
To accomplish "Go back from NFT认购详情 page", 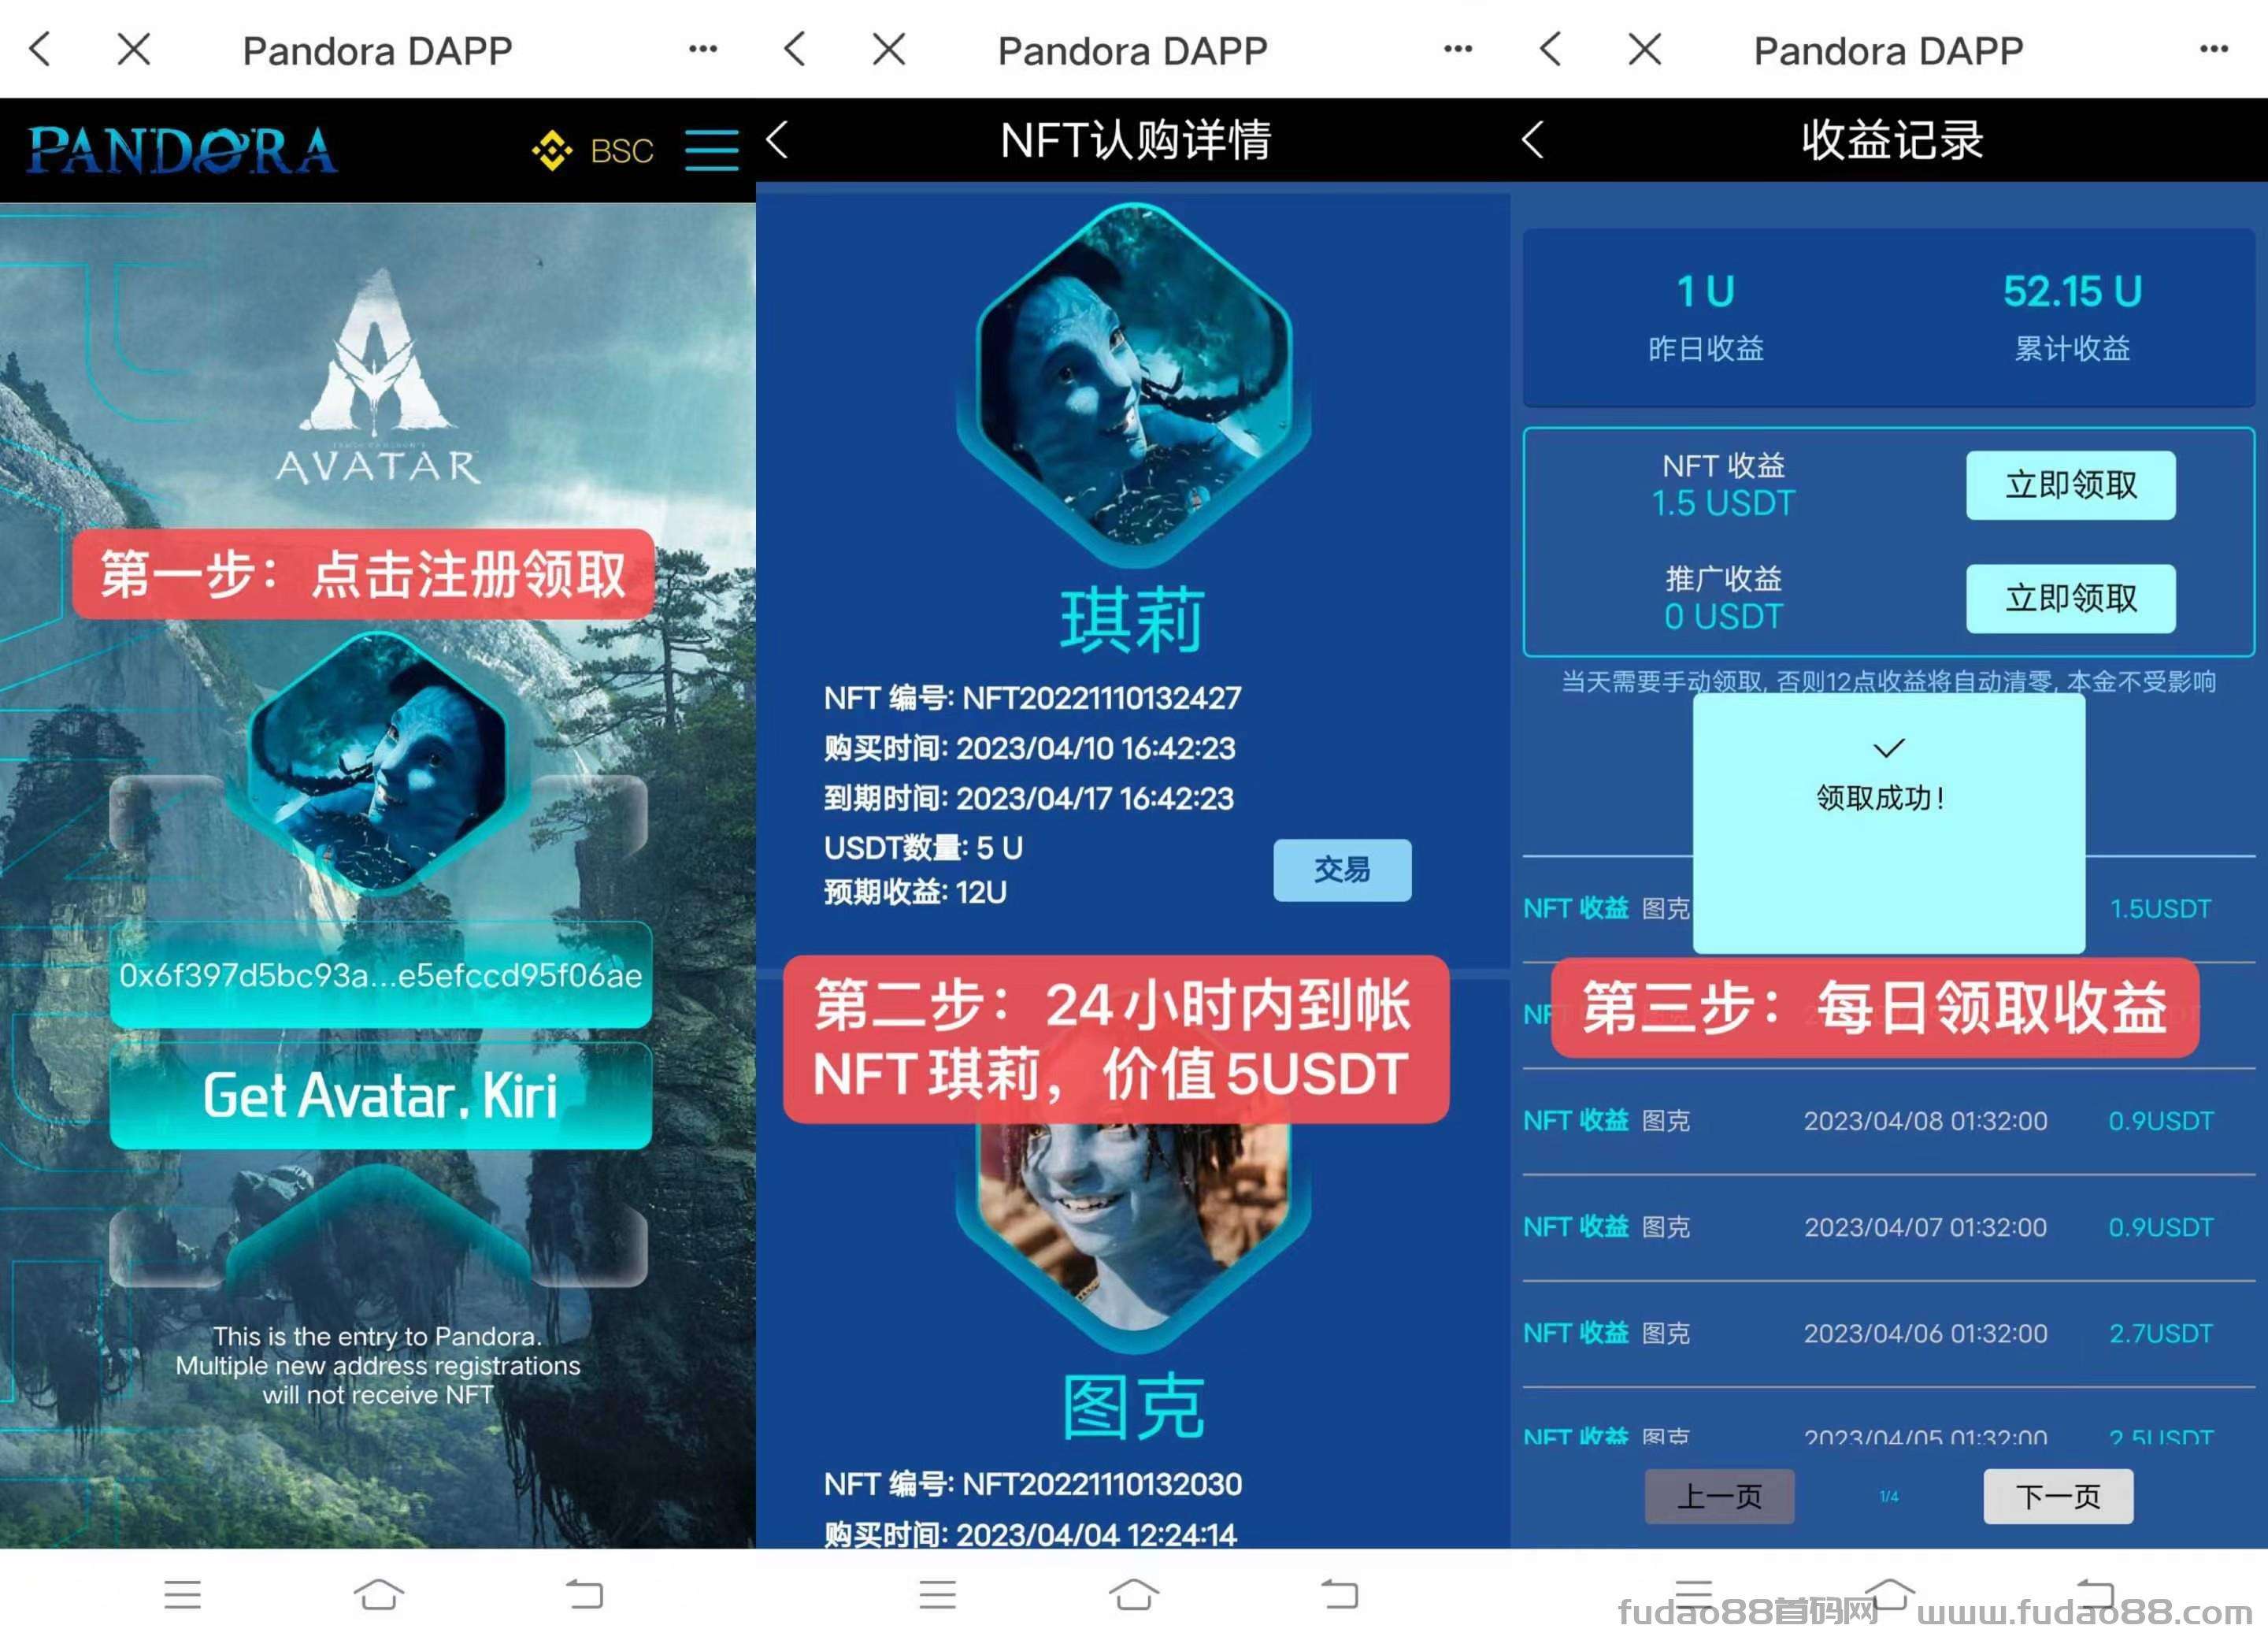I will click(x=778, y=140).
